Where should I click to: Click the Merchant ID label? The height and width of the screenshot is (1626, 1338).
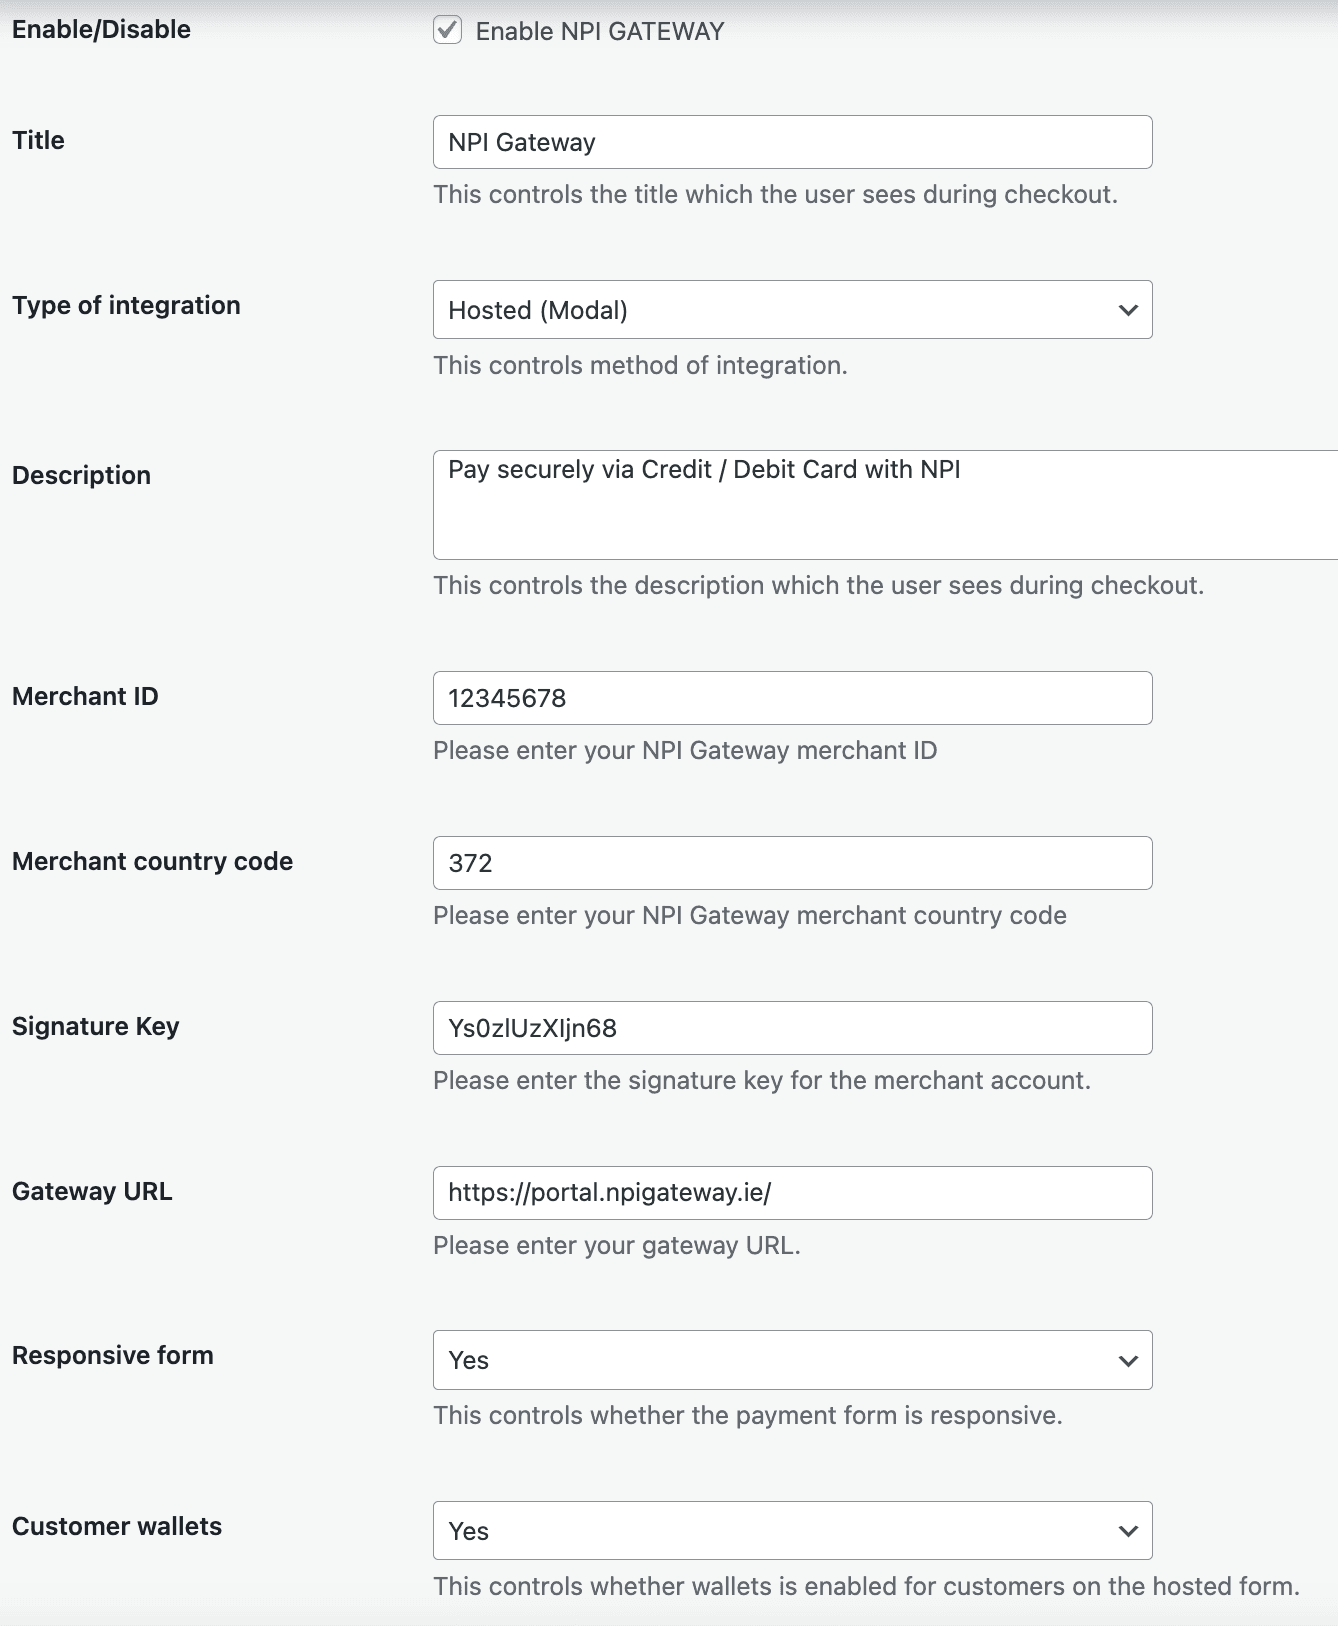pos(85,696)
